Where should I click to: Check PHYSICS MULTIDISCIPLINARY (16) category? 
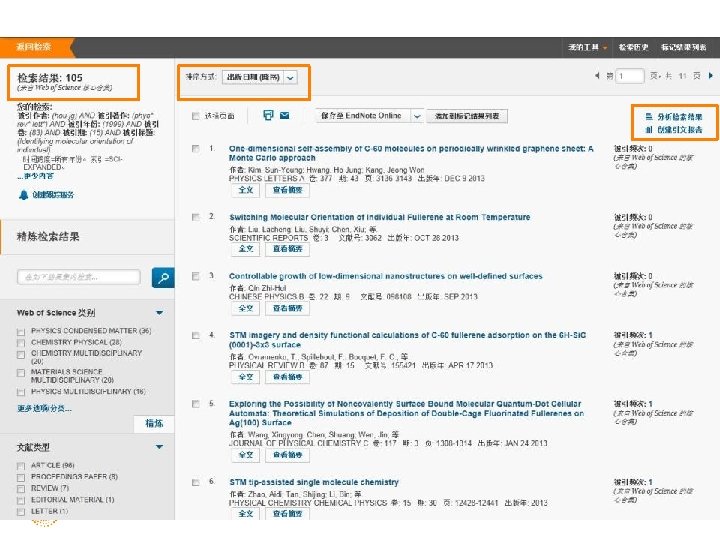(x=21, y=392)
